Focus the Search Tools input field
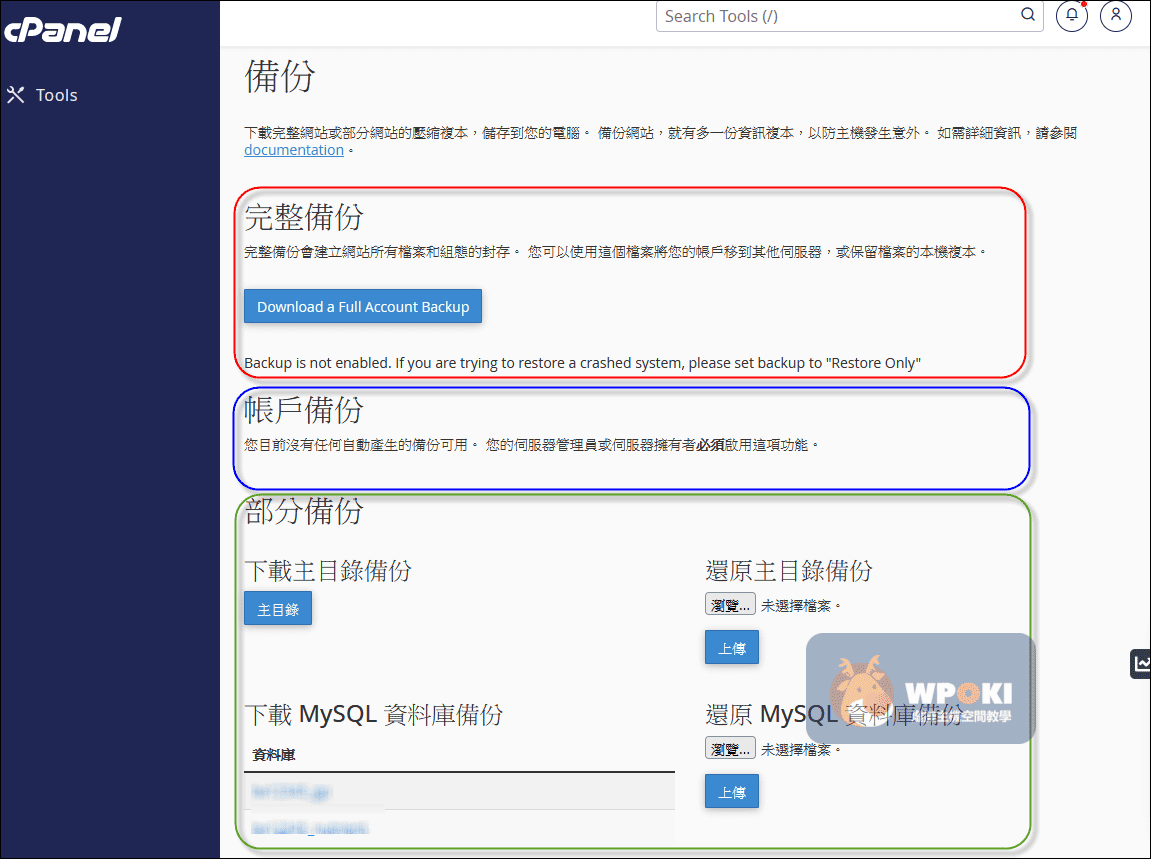This screenshot has height=859, width=1151. click(x=835, y=16)
